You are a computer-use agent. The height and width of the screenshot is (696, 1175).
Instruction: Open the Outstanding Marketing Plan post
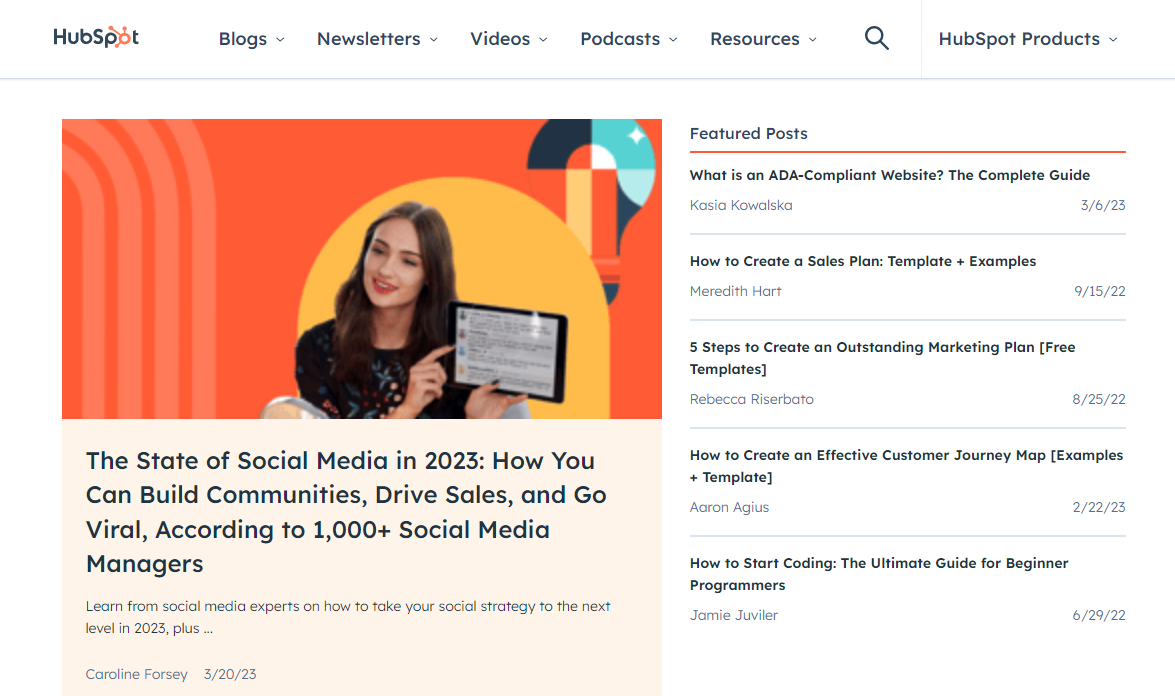pyautogui.click(x=882, y=358)
